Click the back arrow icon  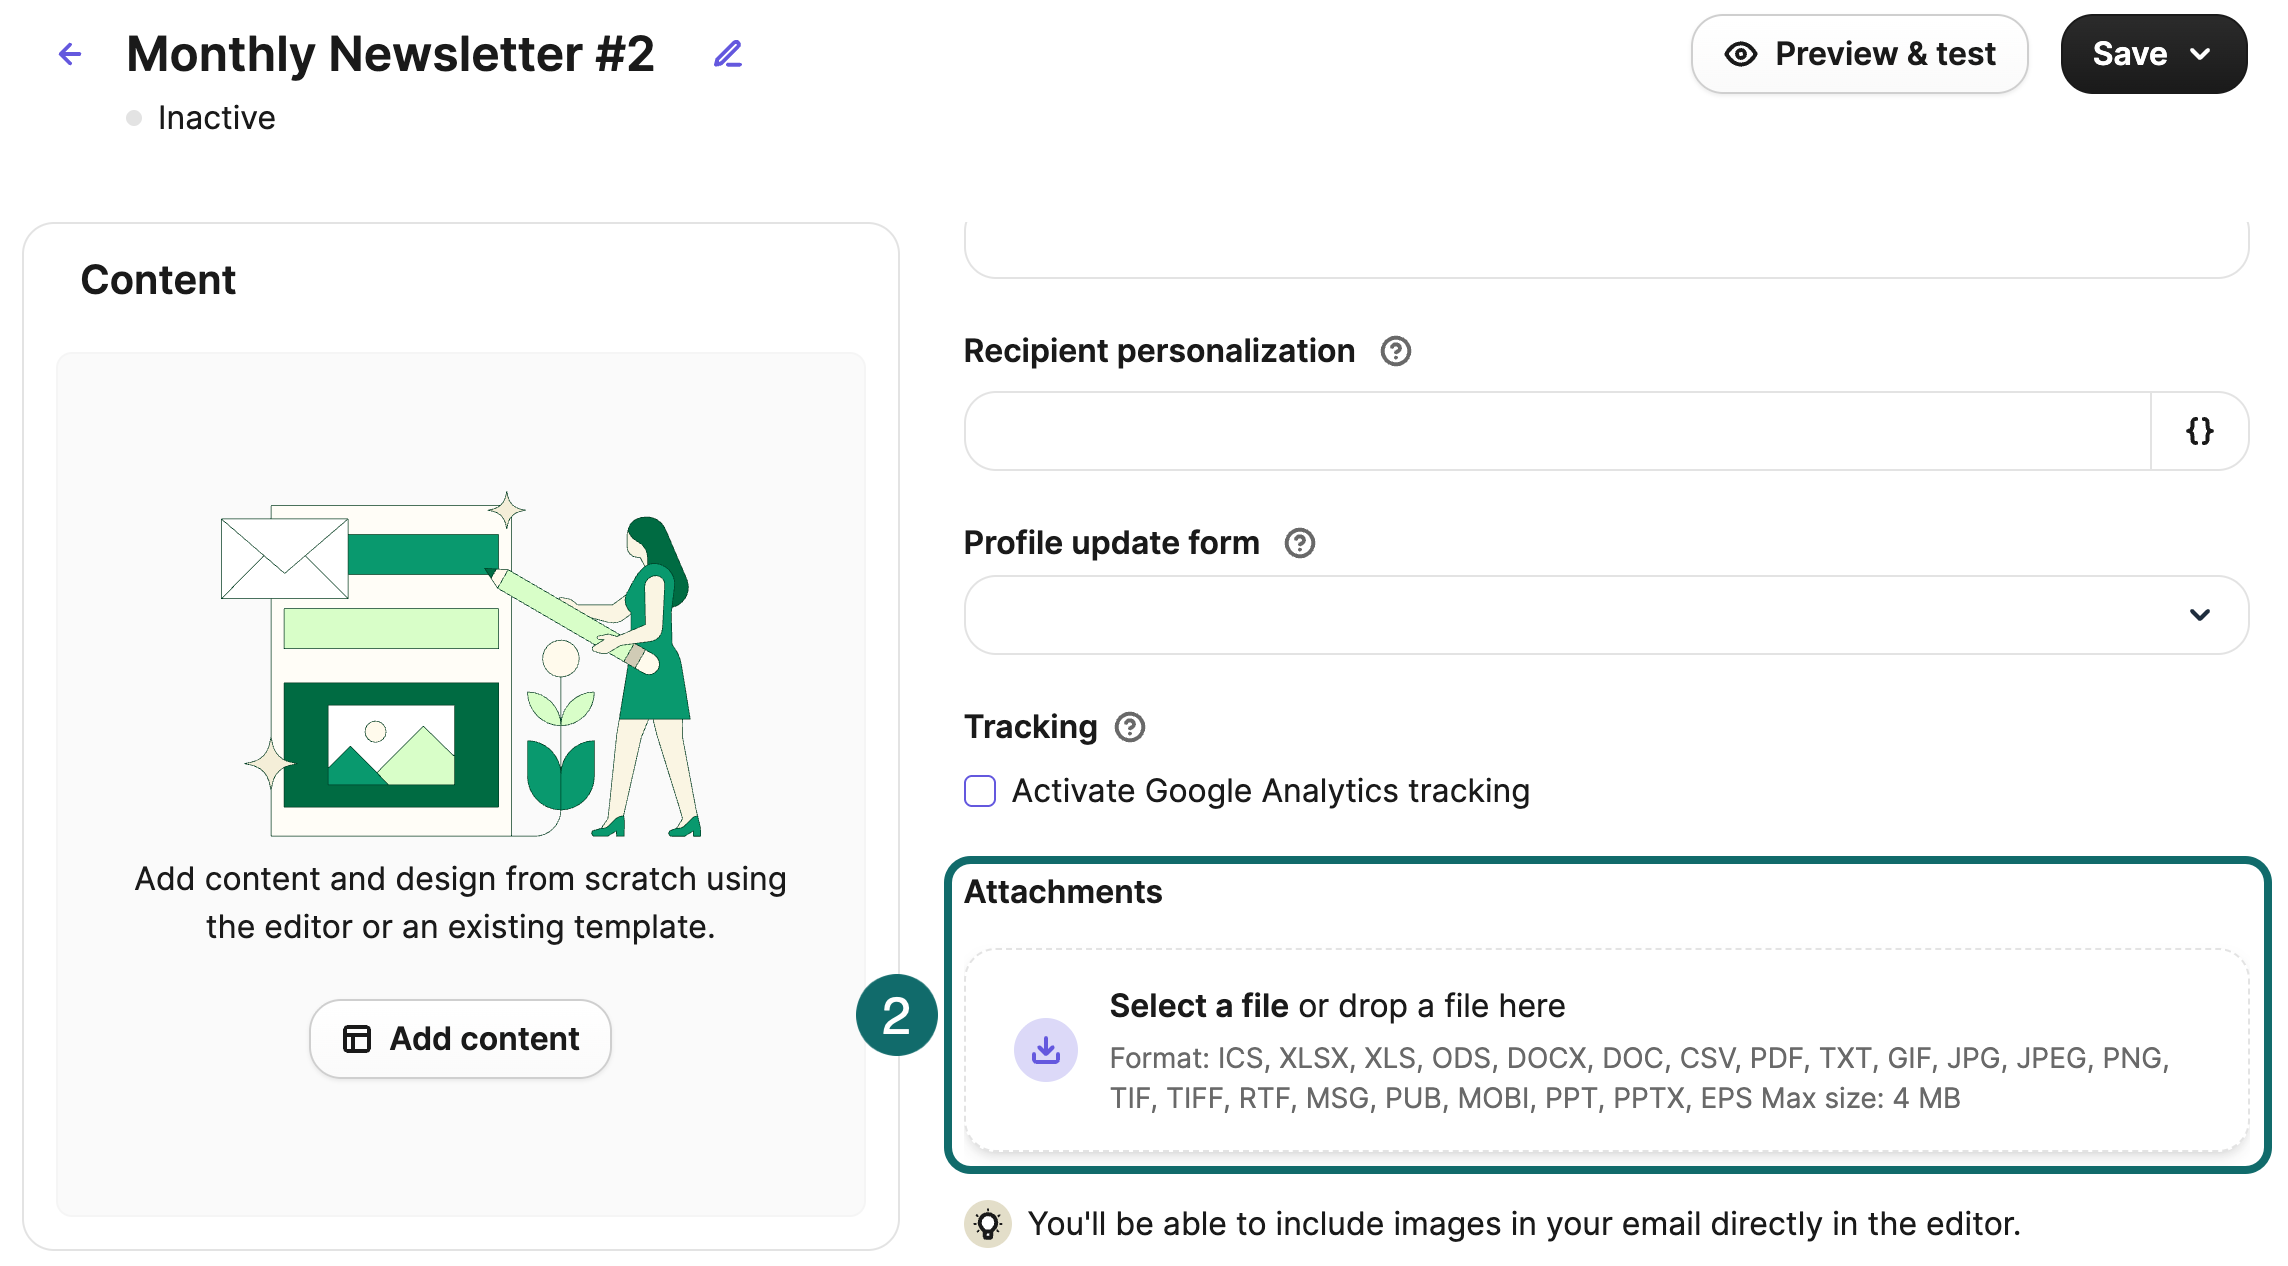70,54
